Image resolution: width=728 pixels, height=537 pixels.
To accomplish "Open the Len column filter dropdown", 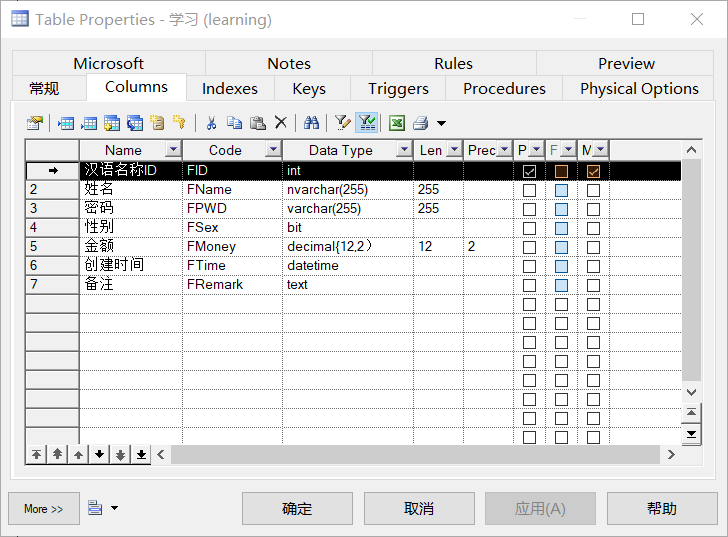I will pyautogui.click(x=455, y=149).
